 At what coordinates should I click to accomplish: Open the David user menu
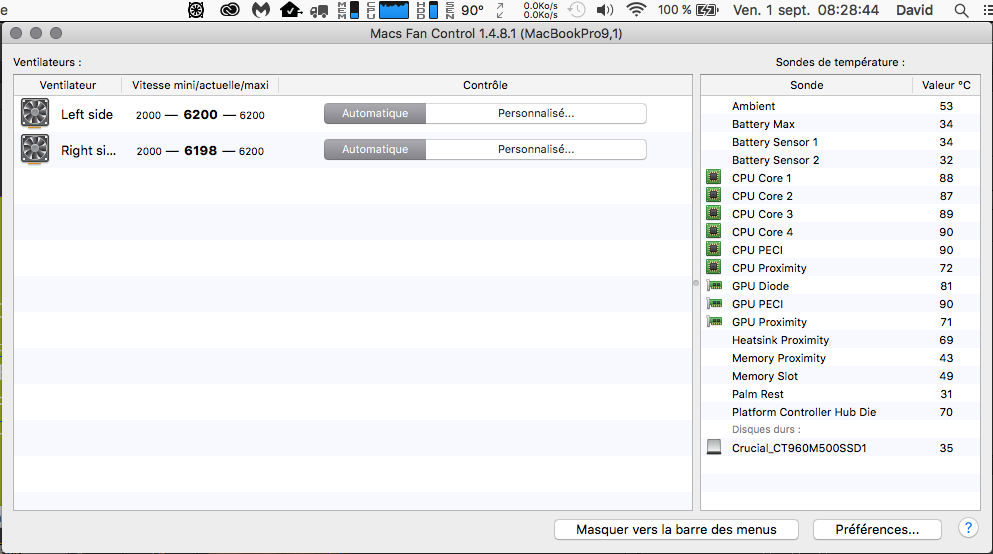pyautogui.click(x=914, y=10)
